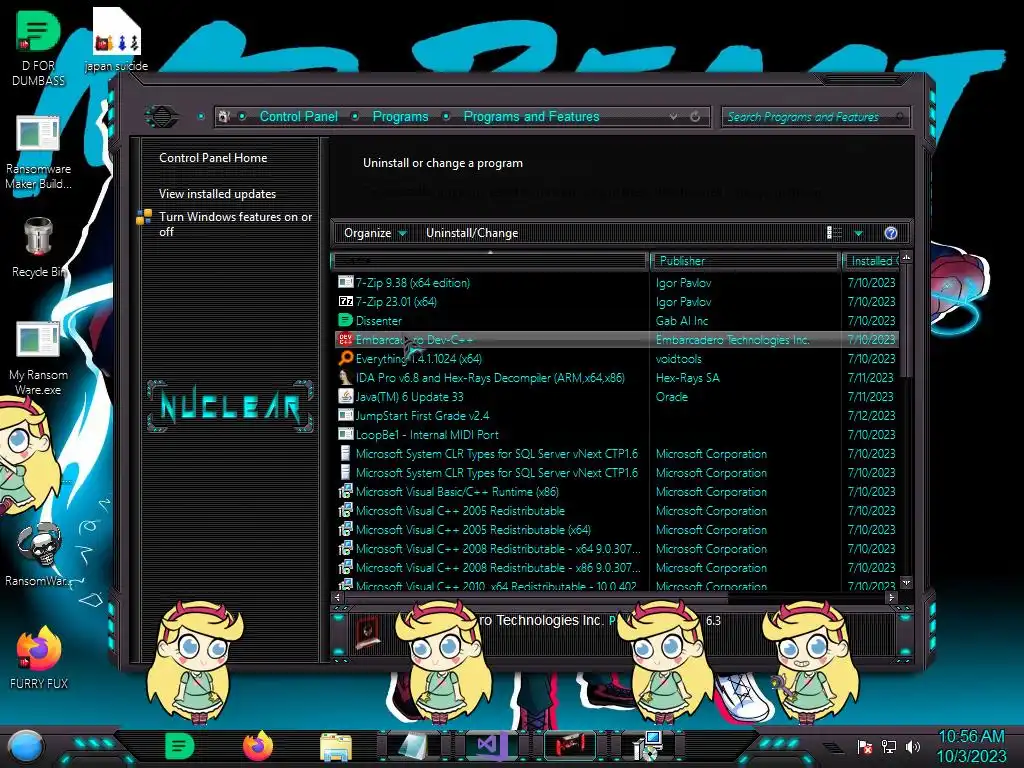Click the network tray icon

point(889,746)
